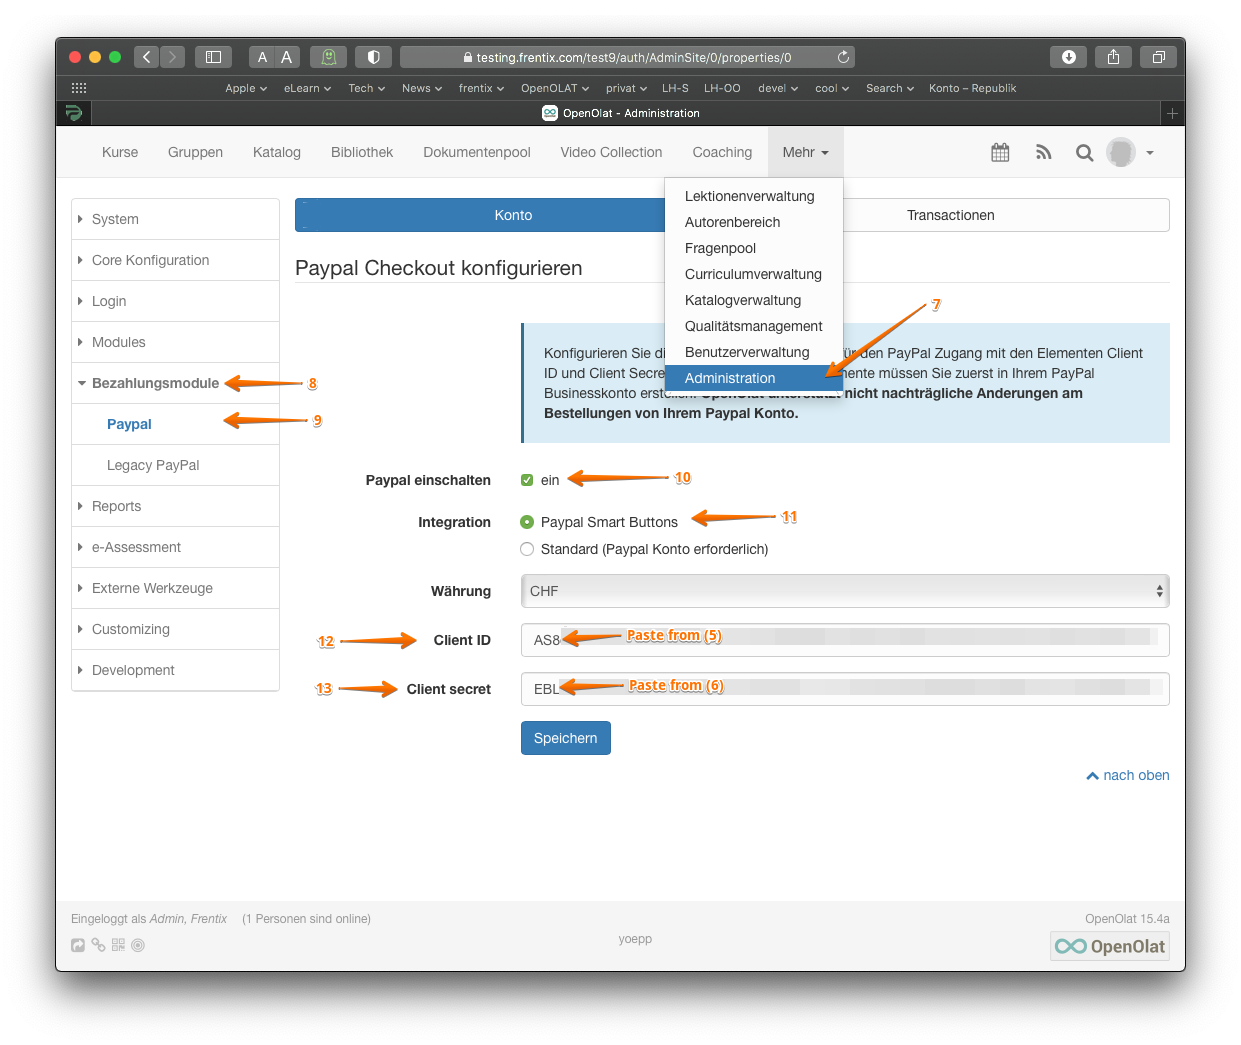Click the nach oben link

[x=1128, y=775]
